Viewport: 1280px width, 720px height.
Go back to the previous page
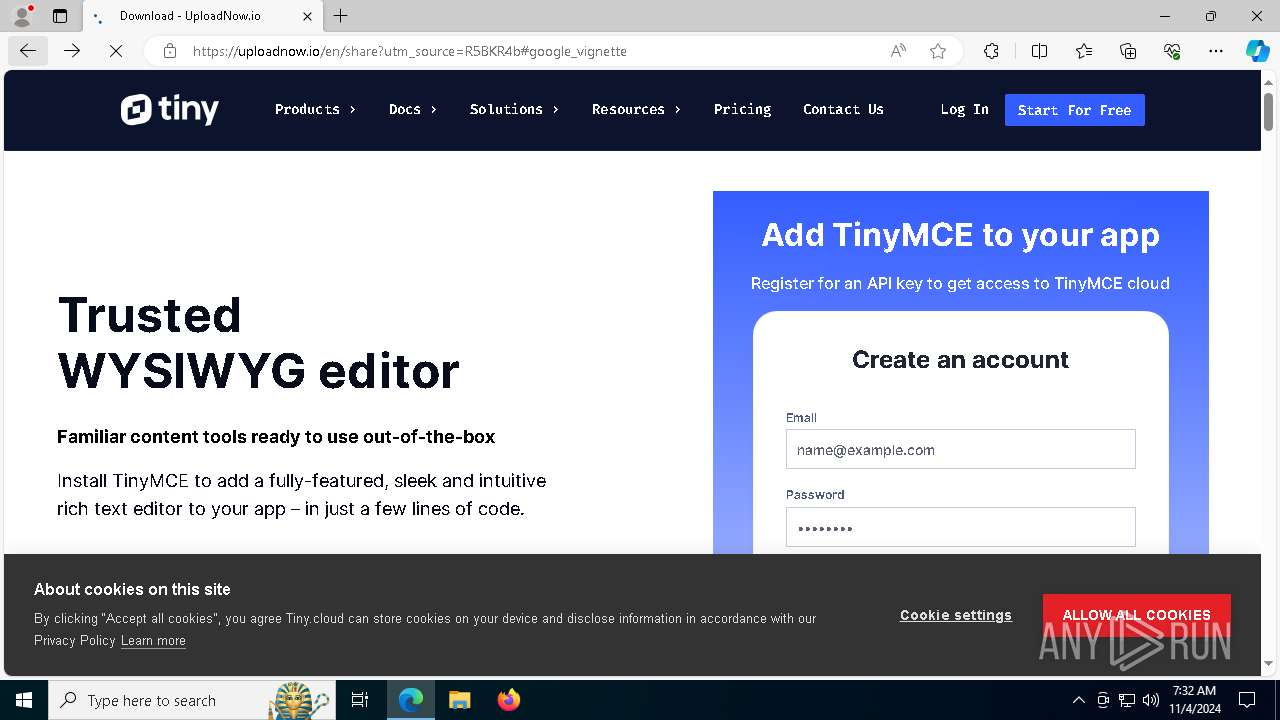pyautogui.click(x=28, y=51)
